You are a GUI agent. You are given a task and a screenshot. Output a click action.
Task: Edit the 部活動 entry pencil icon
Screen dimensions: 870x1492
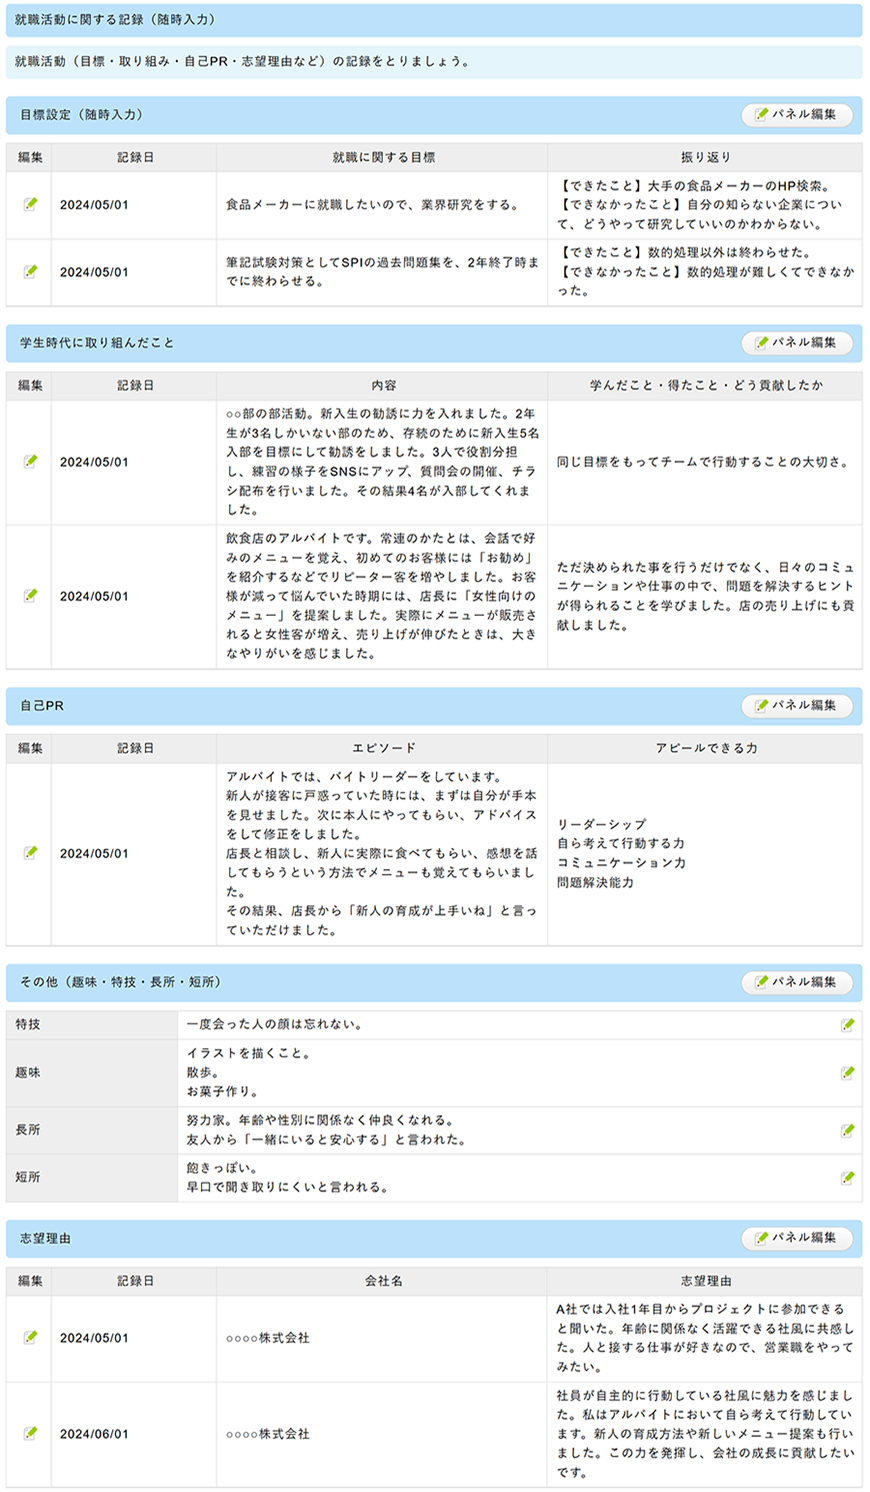click(30, 462)
